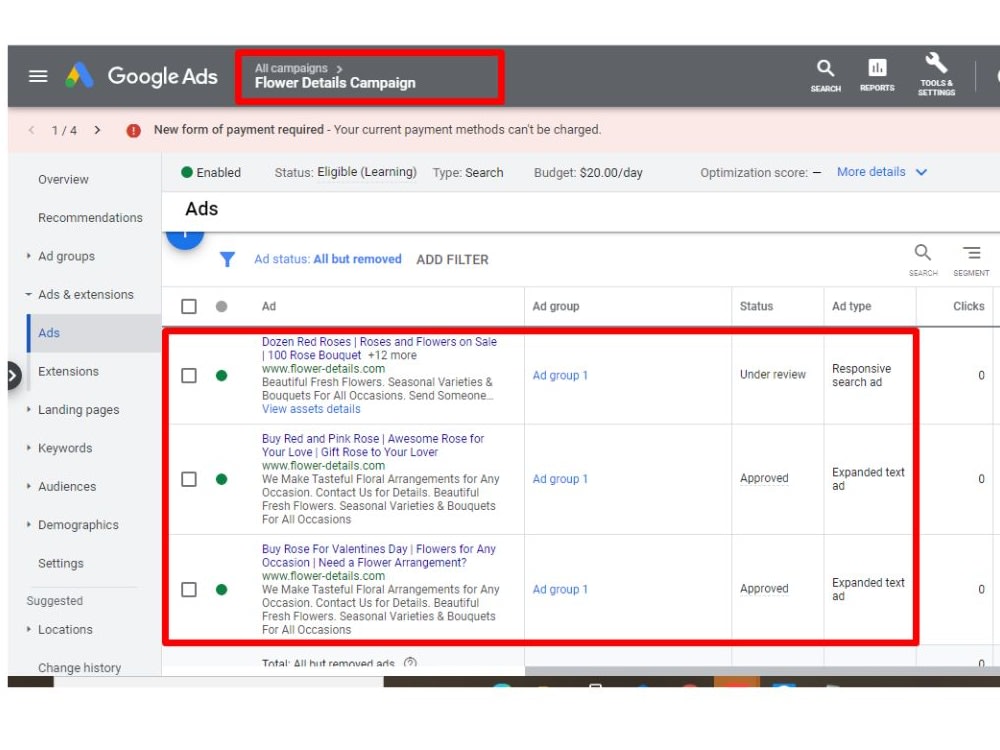Open Dozen Red Roses ad headline
This screenshot has height=750, width=1000.
[379, 348]
